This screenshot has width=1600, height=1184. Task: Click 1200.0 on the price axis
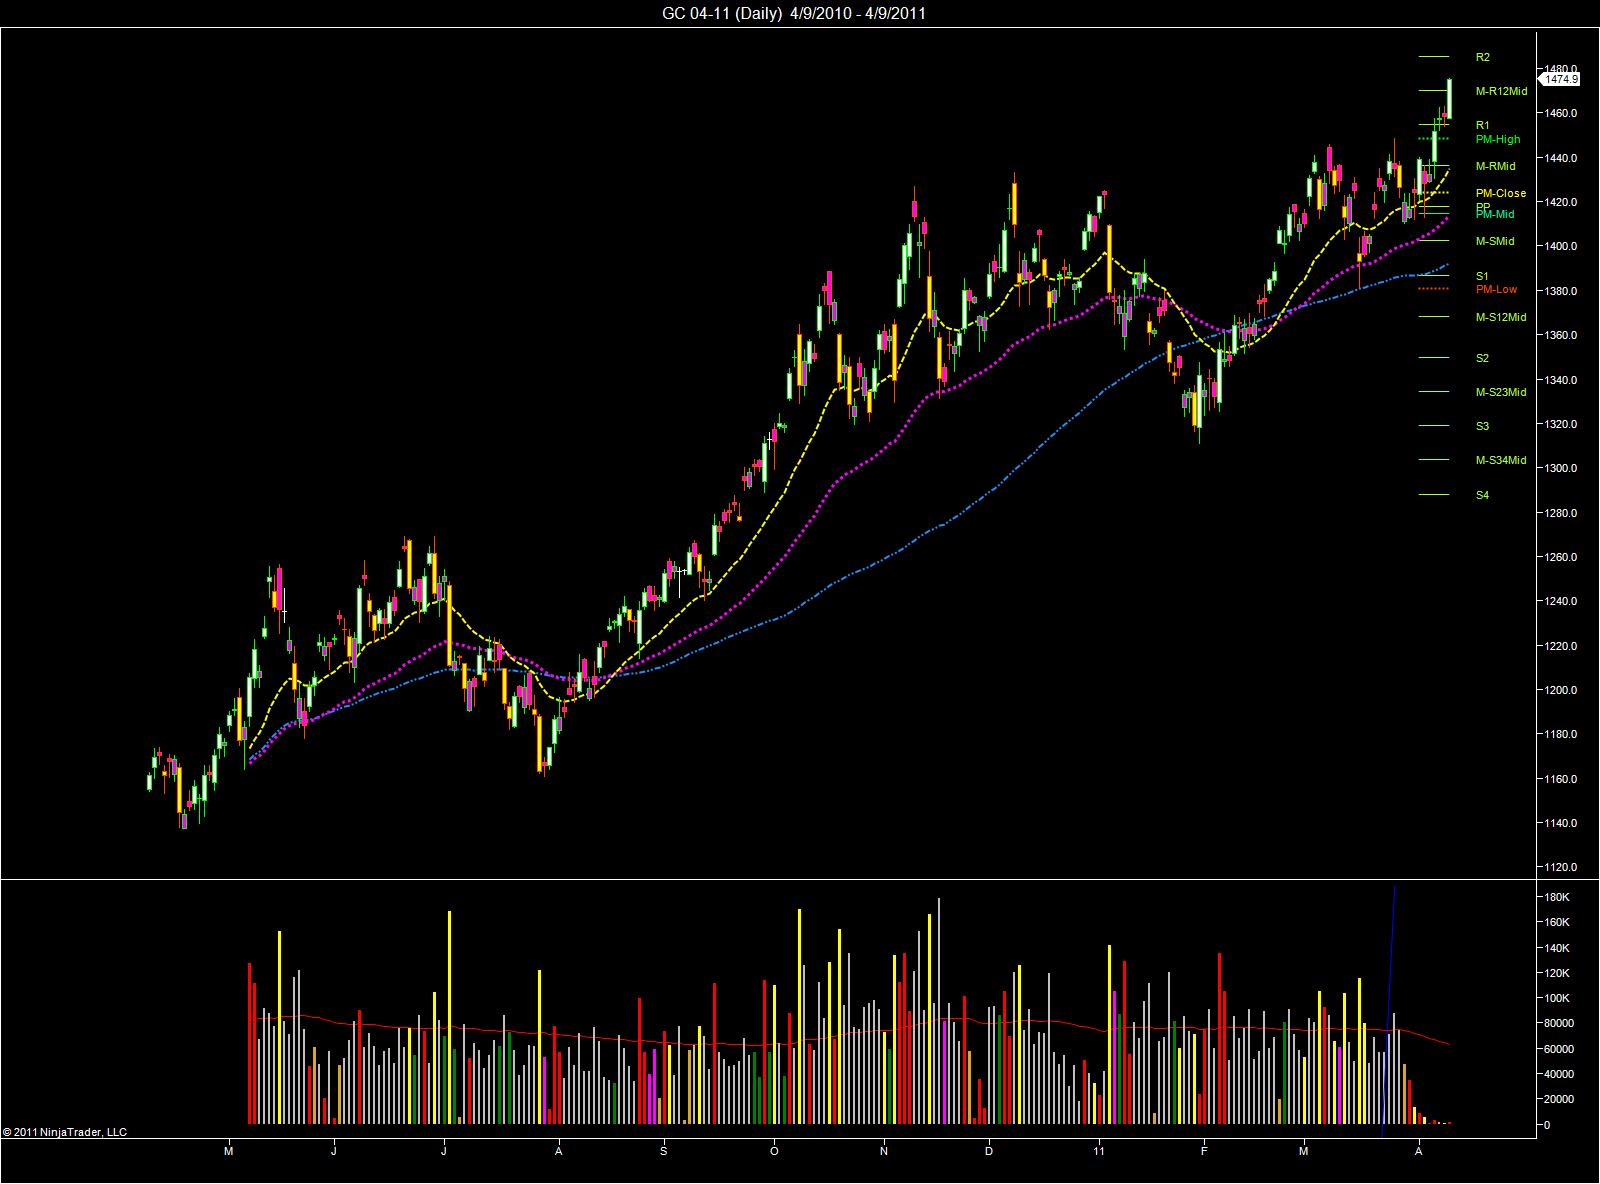pyautogui.click(x=1561, y=690)
